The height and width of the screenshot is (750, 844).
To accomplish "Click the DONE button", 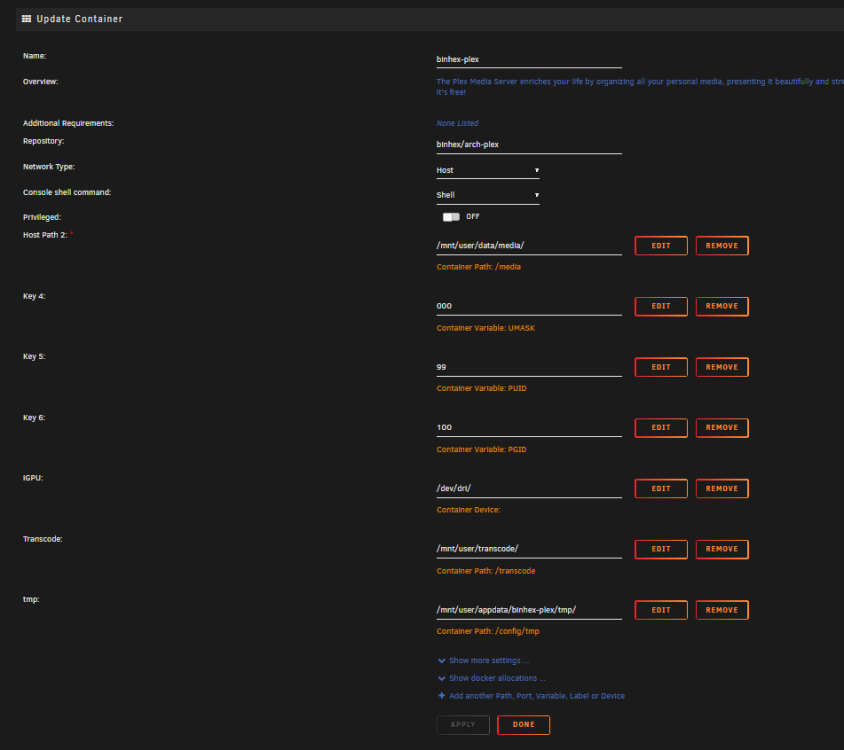I will pyautogui.click(x=523, y=725).
